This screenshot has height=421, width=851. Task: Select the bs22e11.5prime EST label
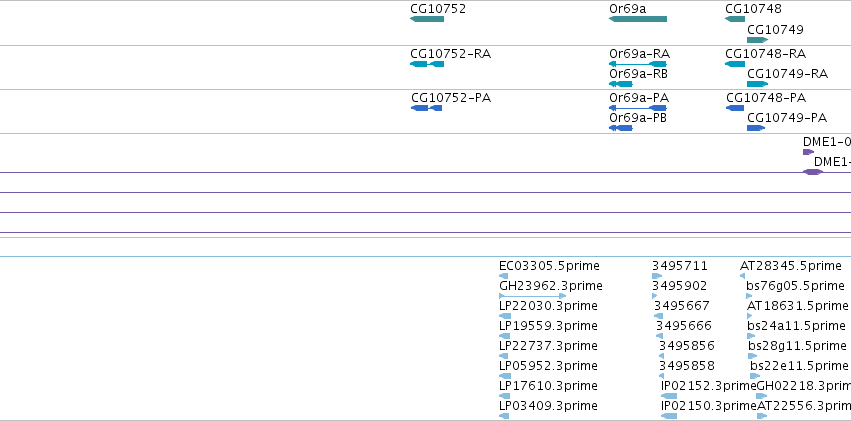click(x=799, y=366)
